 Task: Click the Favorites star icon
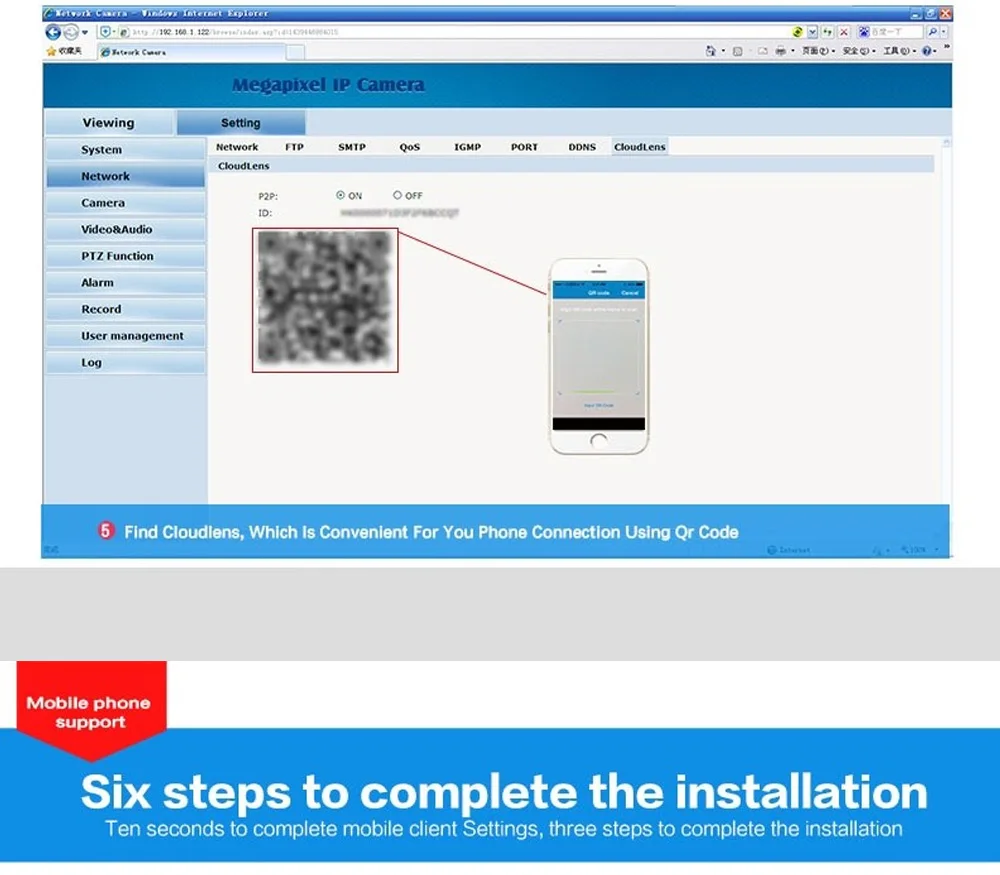point(51,51)
